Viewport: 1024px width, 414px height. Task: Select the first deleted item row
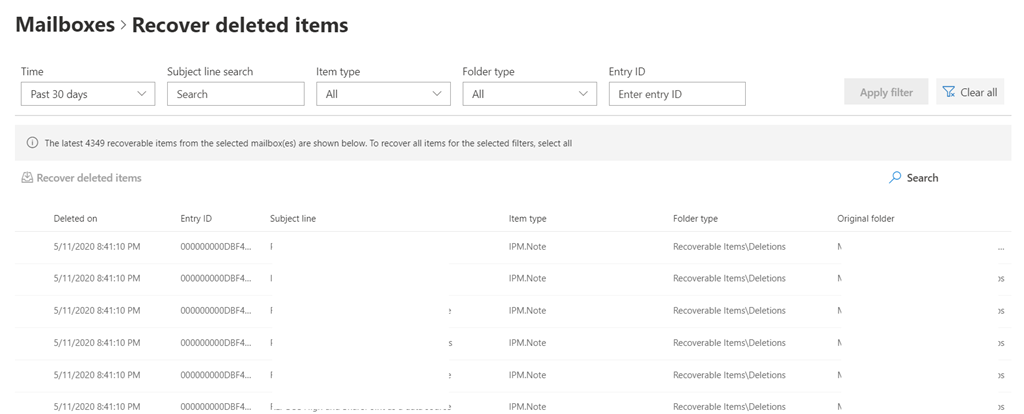point(96,246)
